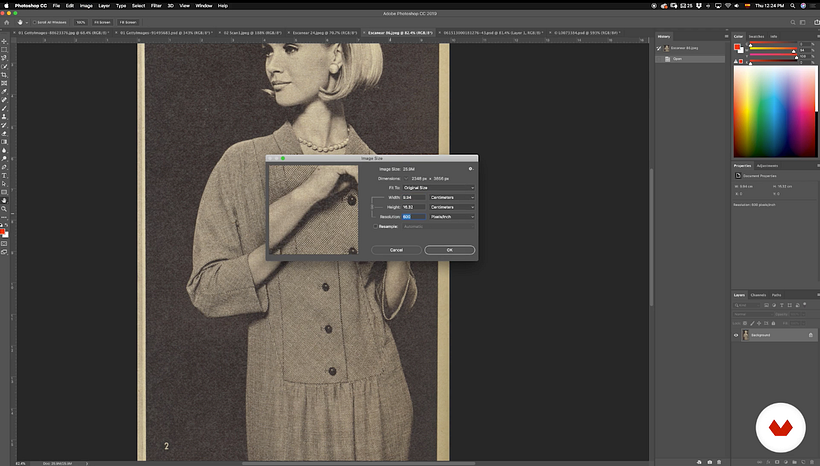Open the Fit To dropdown

(x=438, y=188)
